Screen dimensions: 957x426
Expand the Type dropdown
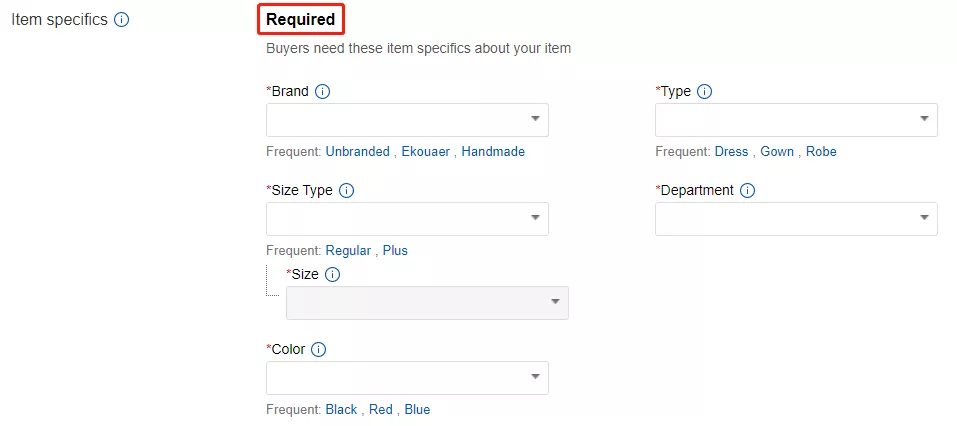click(x=796, y=120)
